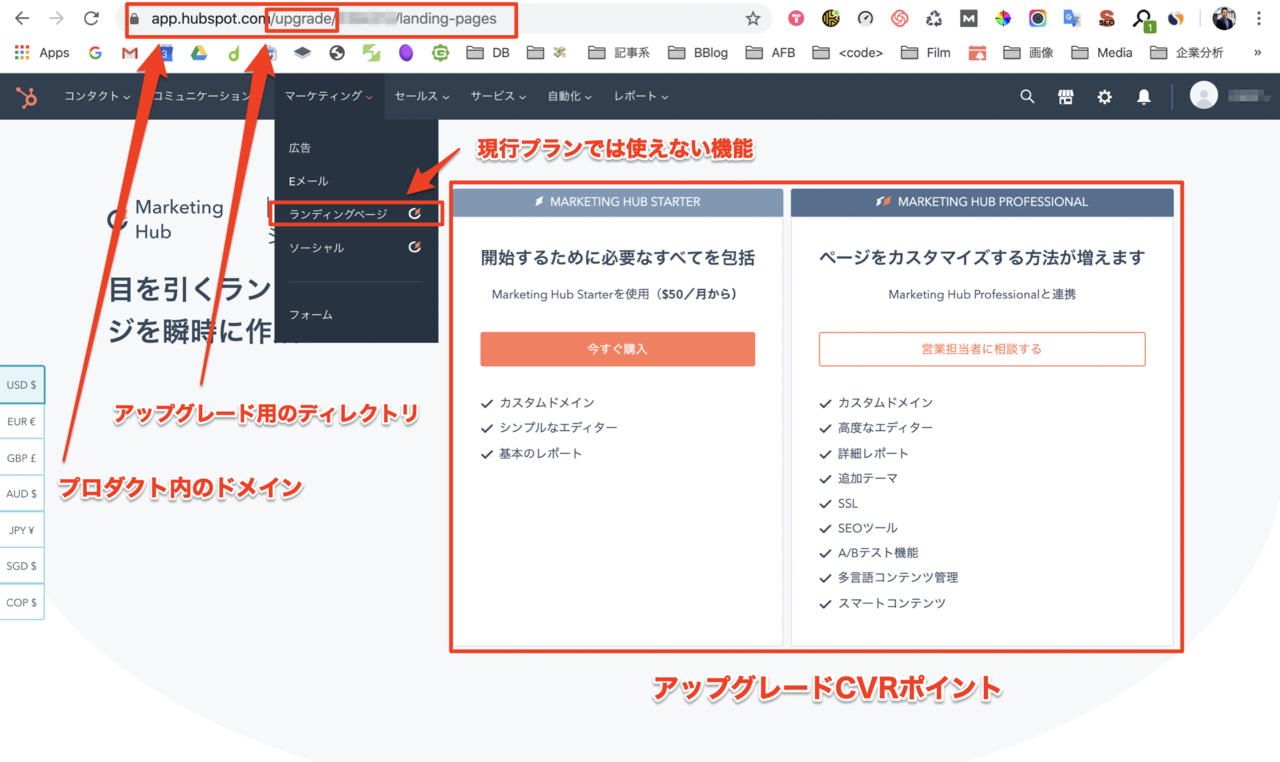The image size is (1280, 762).
Task: Expand the コンタクト navigation menu
Action: [x=97, y=97]
